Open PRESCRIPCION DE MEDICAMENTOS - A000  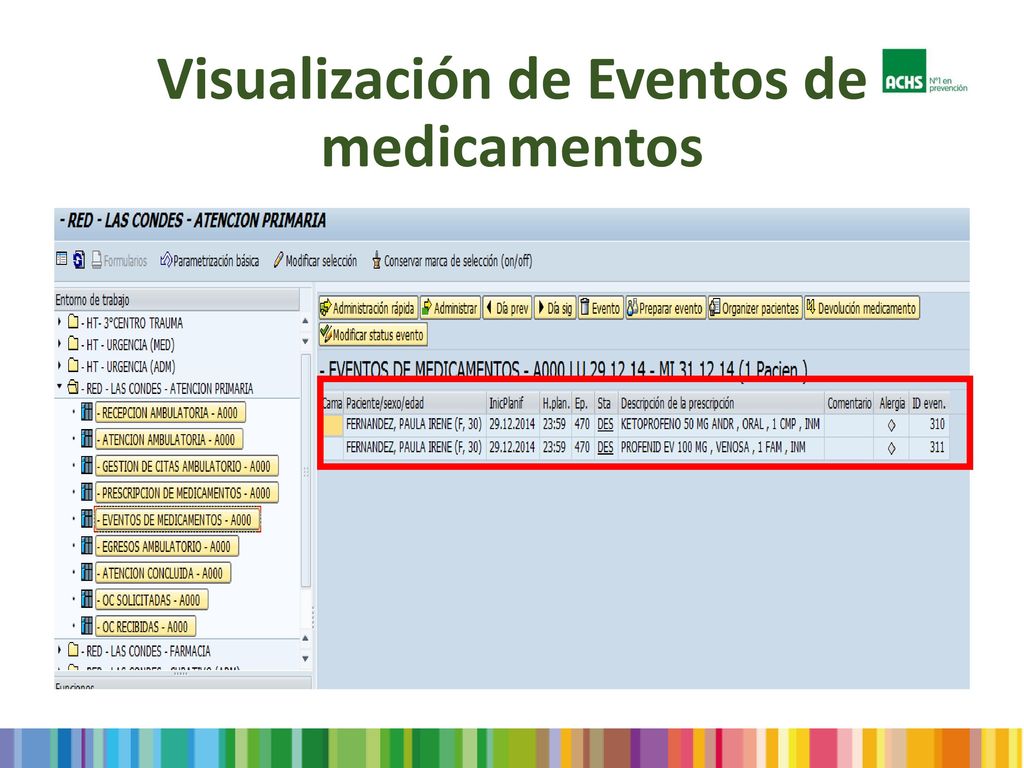[187, 493]
